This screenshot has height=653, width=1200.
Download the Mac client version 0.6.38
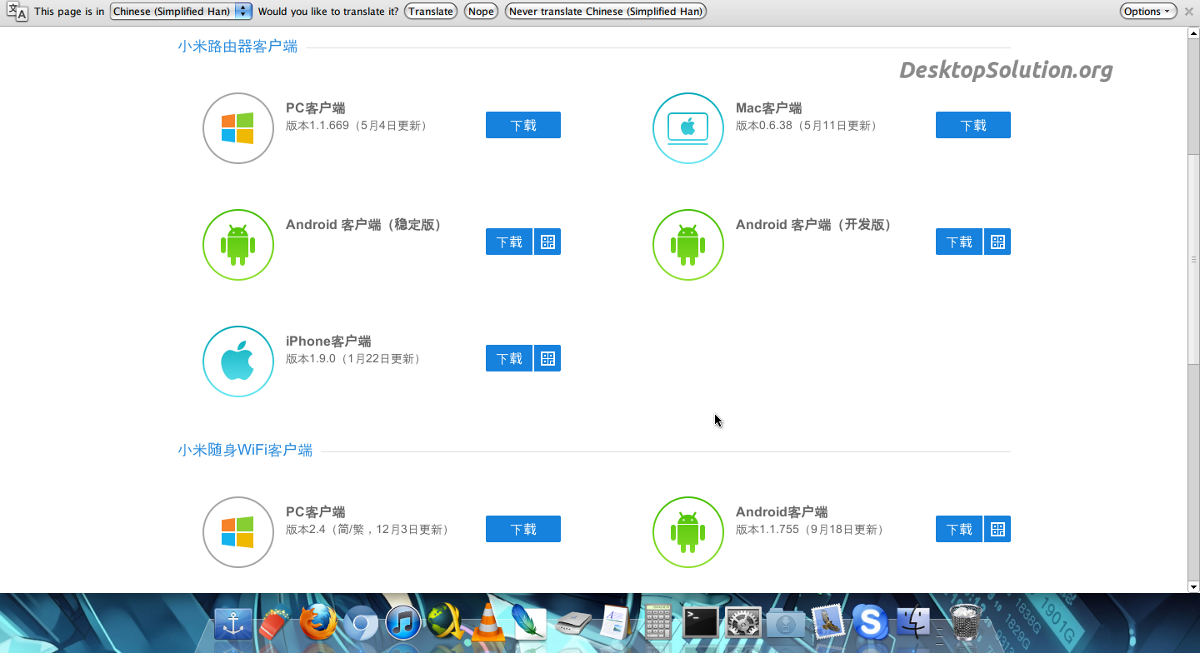click(973, 125)
